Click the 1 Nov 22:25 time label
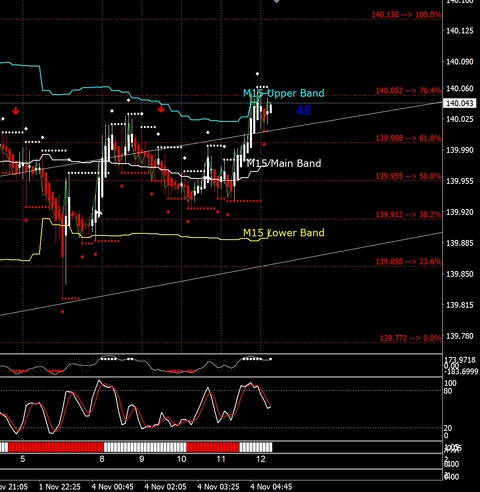The width and height of the screenshot is (480, 492). click(60, 487)
